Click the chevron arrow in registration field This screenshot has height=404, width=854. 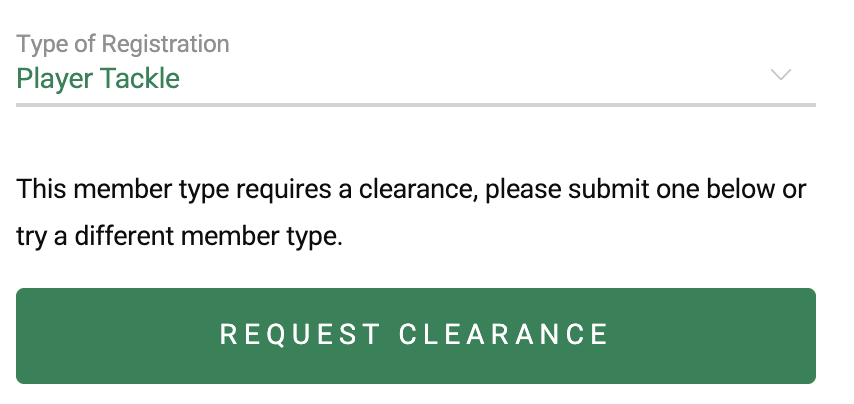(781, 75)
